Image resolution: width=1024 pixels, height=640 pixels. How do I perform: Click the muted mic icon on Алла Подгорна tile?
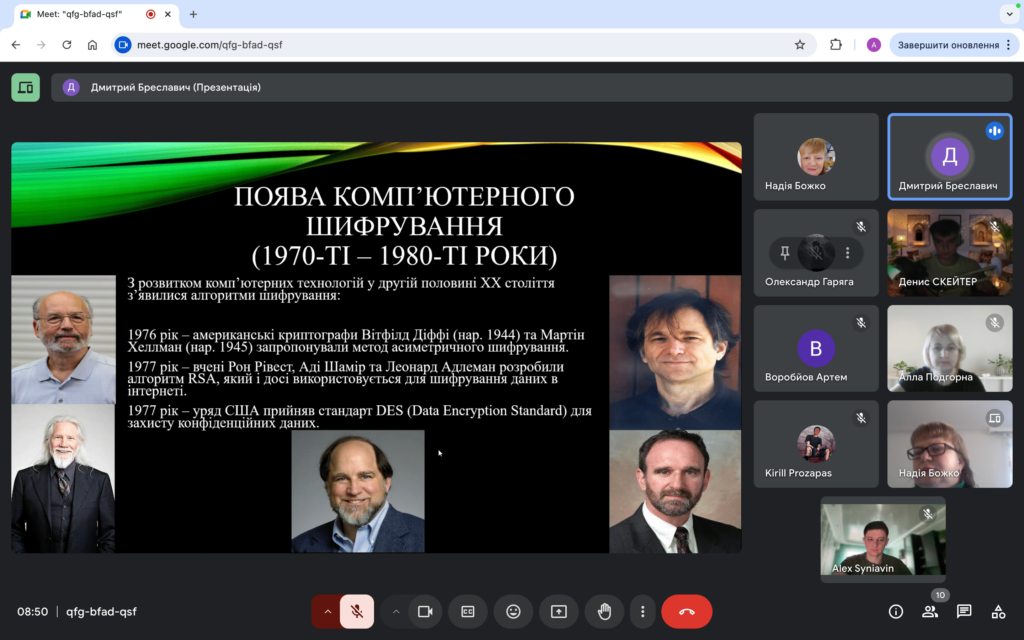[x=995, y=323]
